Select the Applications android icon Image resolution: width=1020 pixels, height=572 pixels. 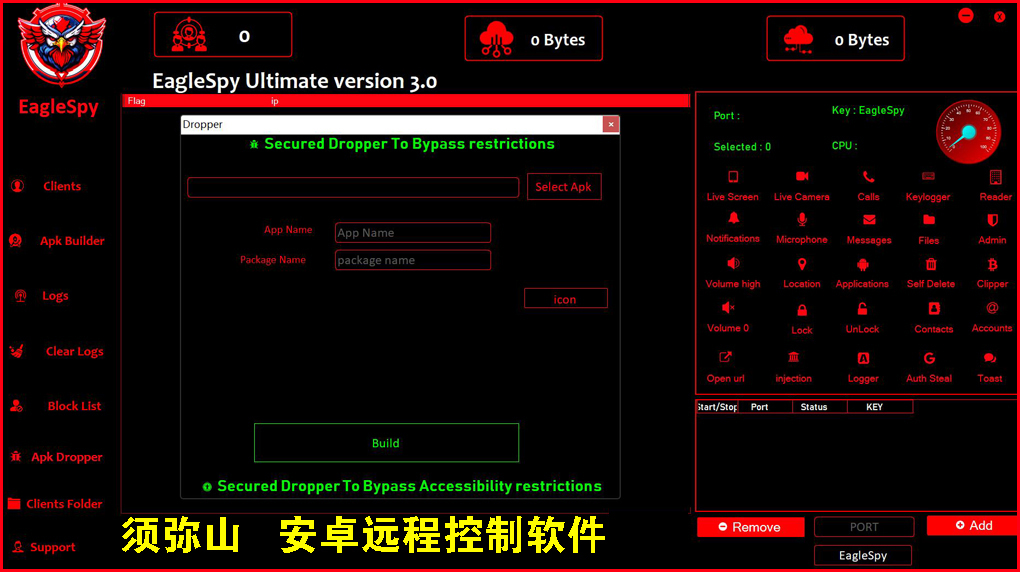(x=863, y=264)
